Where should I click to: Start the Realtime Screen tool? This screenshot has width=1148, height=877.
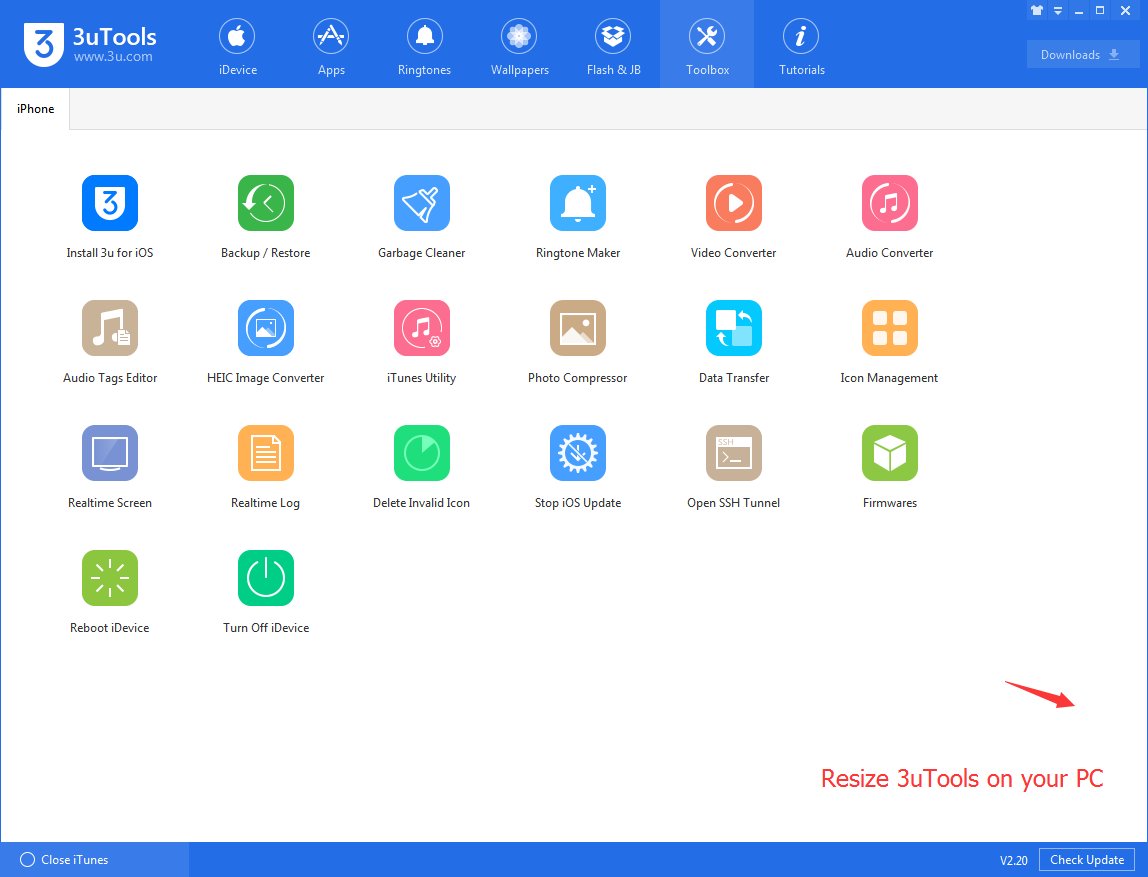pos(110,453)
